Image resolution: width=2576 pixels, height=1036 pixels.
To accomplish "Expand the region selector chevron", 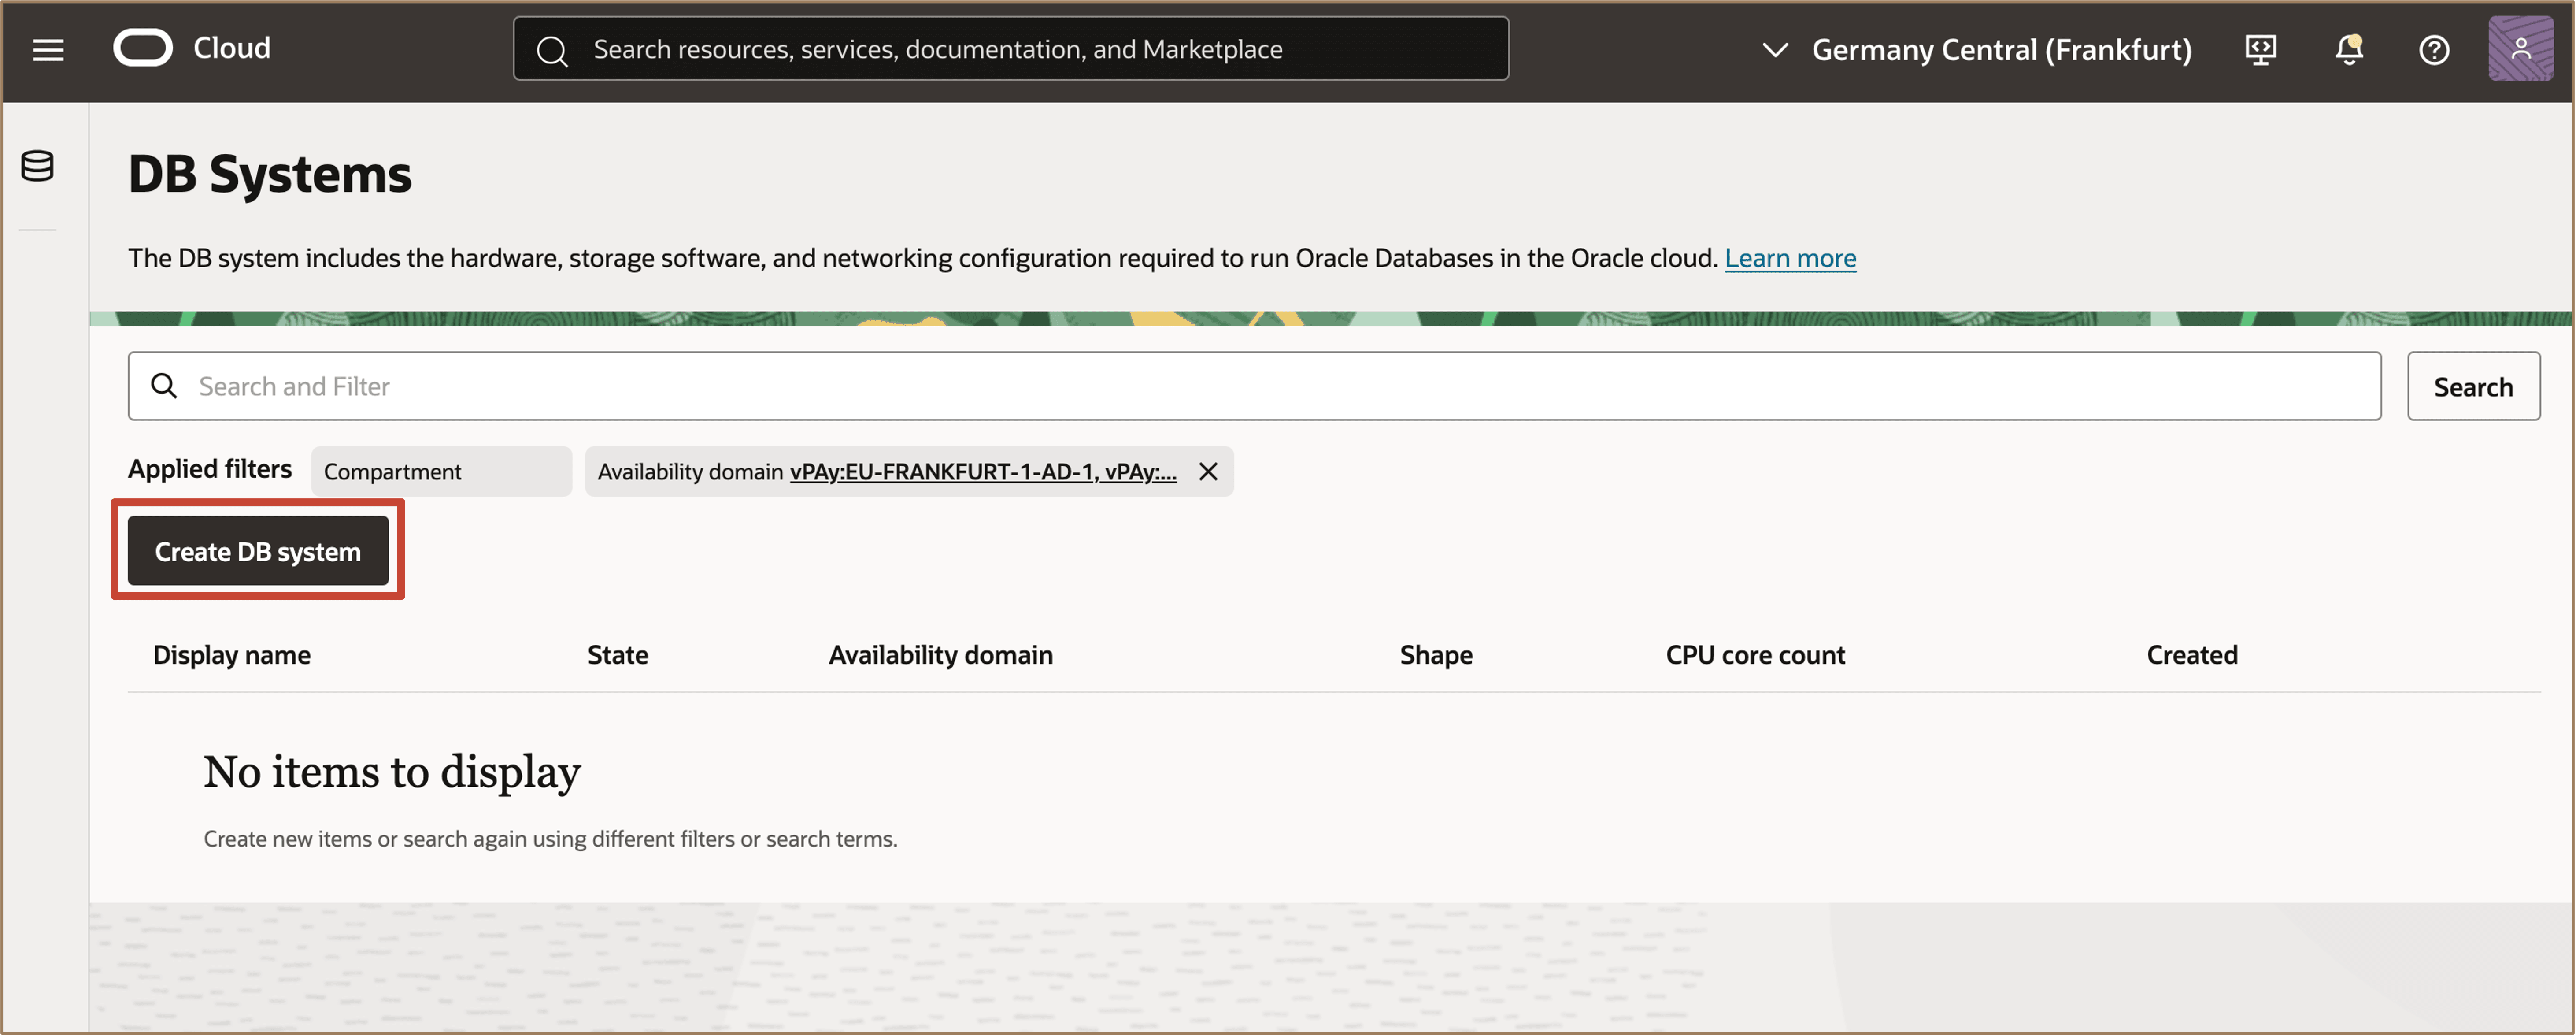I will (x=1776, y=49).
